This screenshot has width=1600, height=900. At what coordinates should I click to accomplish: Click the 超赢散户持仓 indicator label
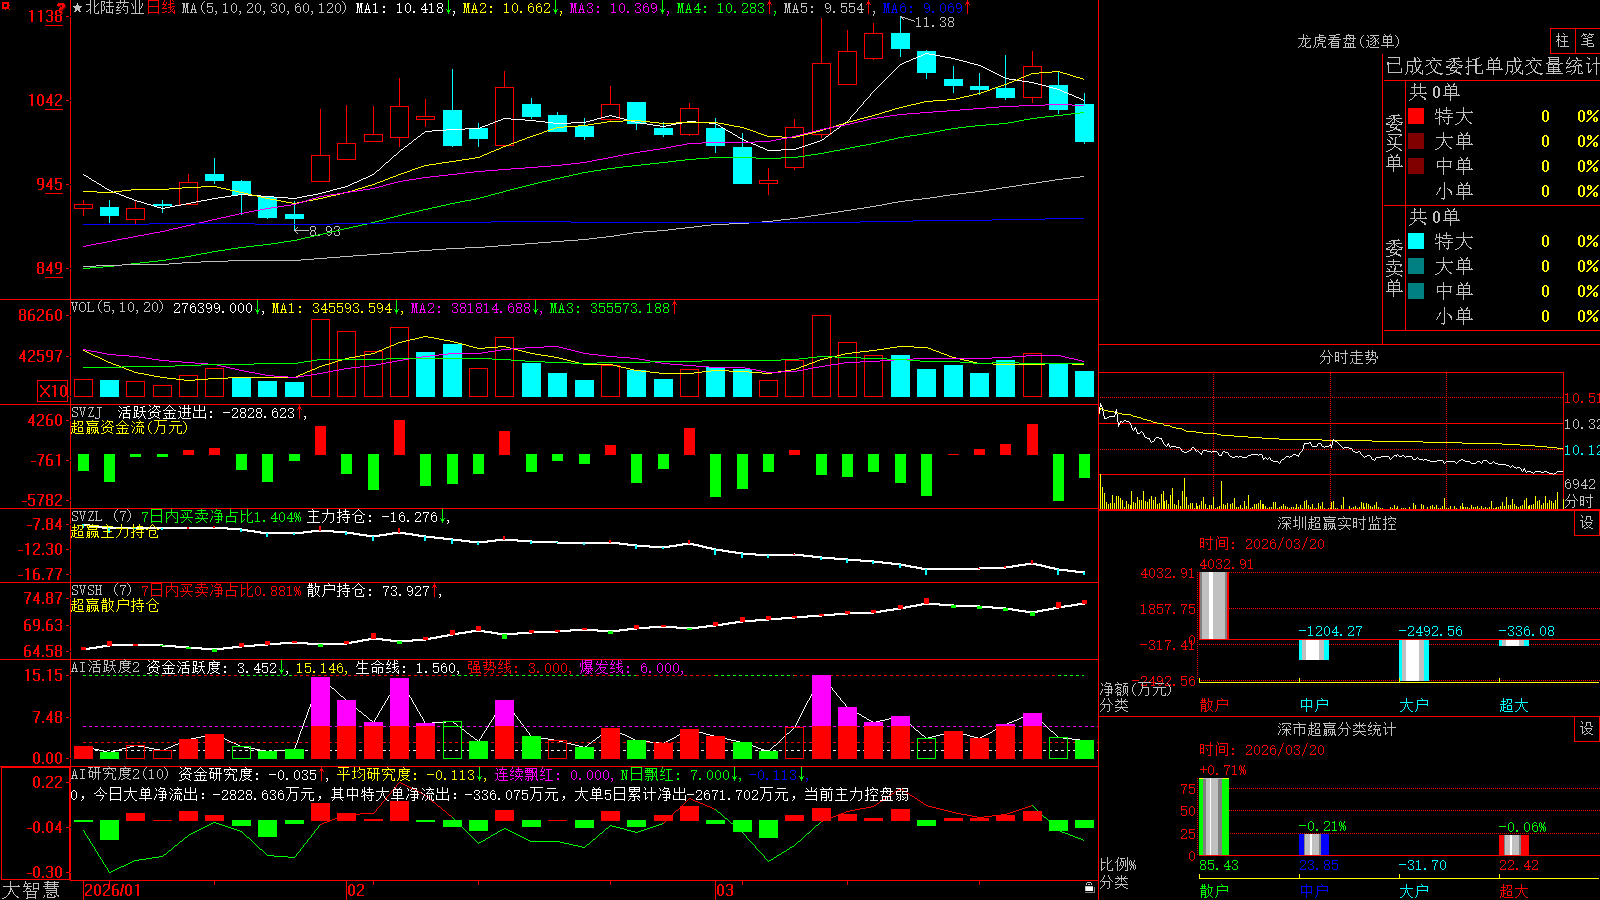(x=115, y=605)
